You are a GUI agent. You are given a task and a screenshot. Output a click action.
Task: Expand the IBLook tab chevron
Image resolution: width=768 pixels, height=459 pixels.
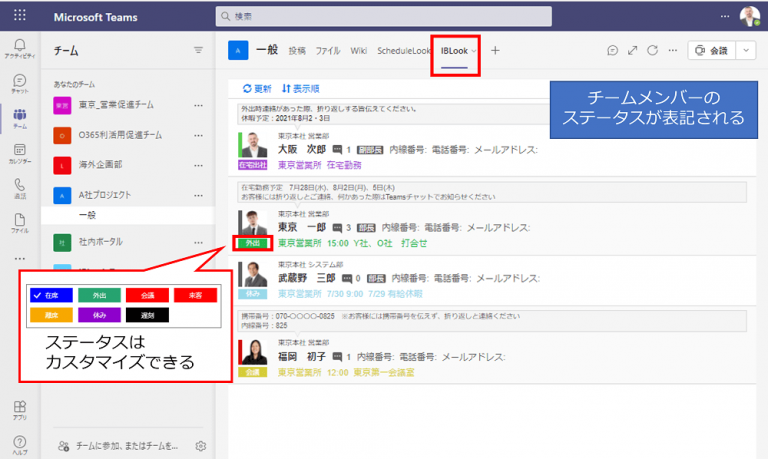tap(474, 50)
